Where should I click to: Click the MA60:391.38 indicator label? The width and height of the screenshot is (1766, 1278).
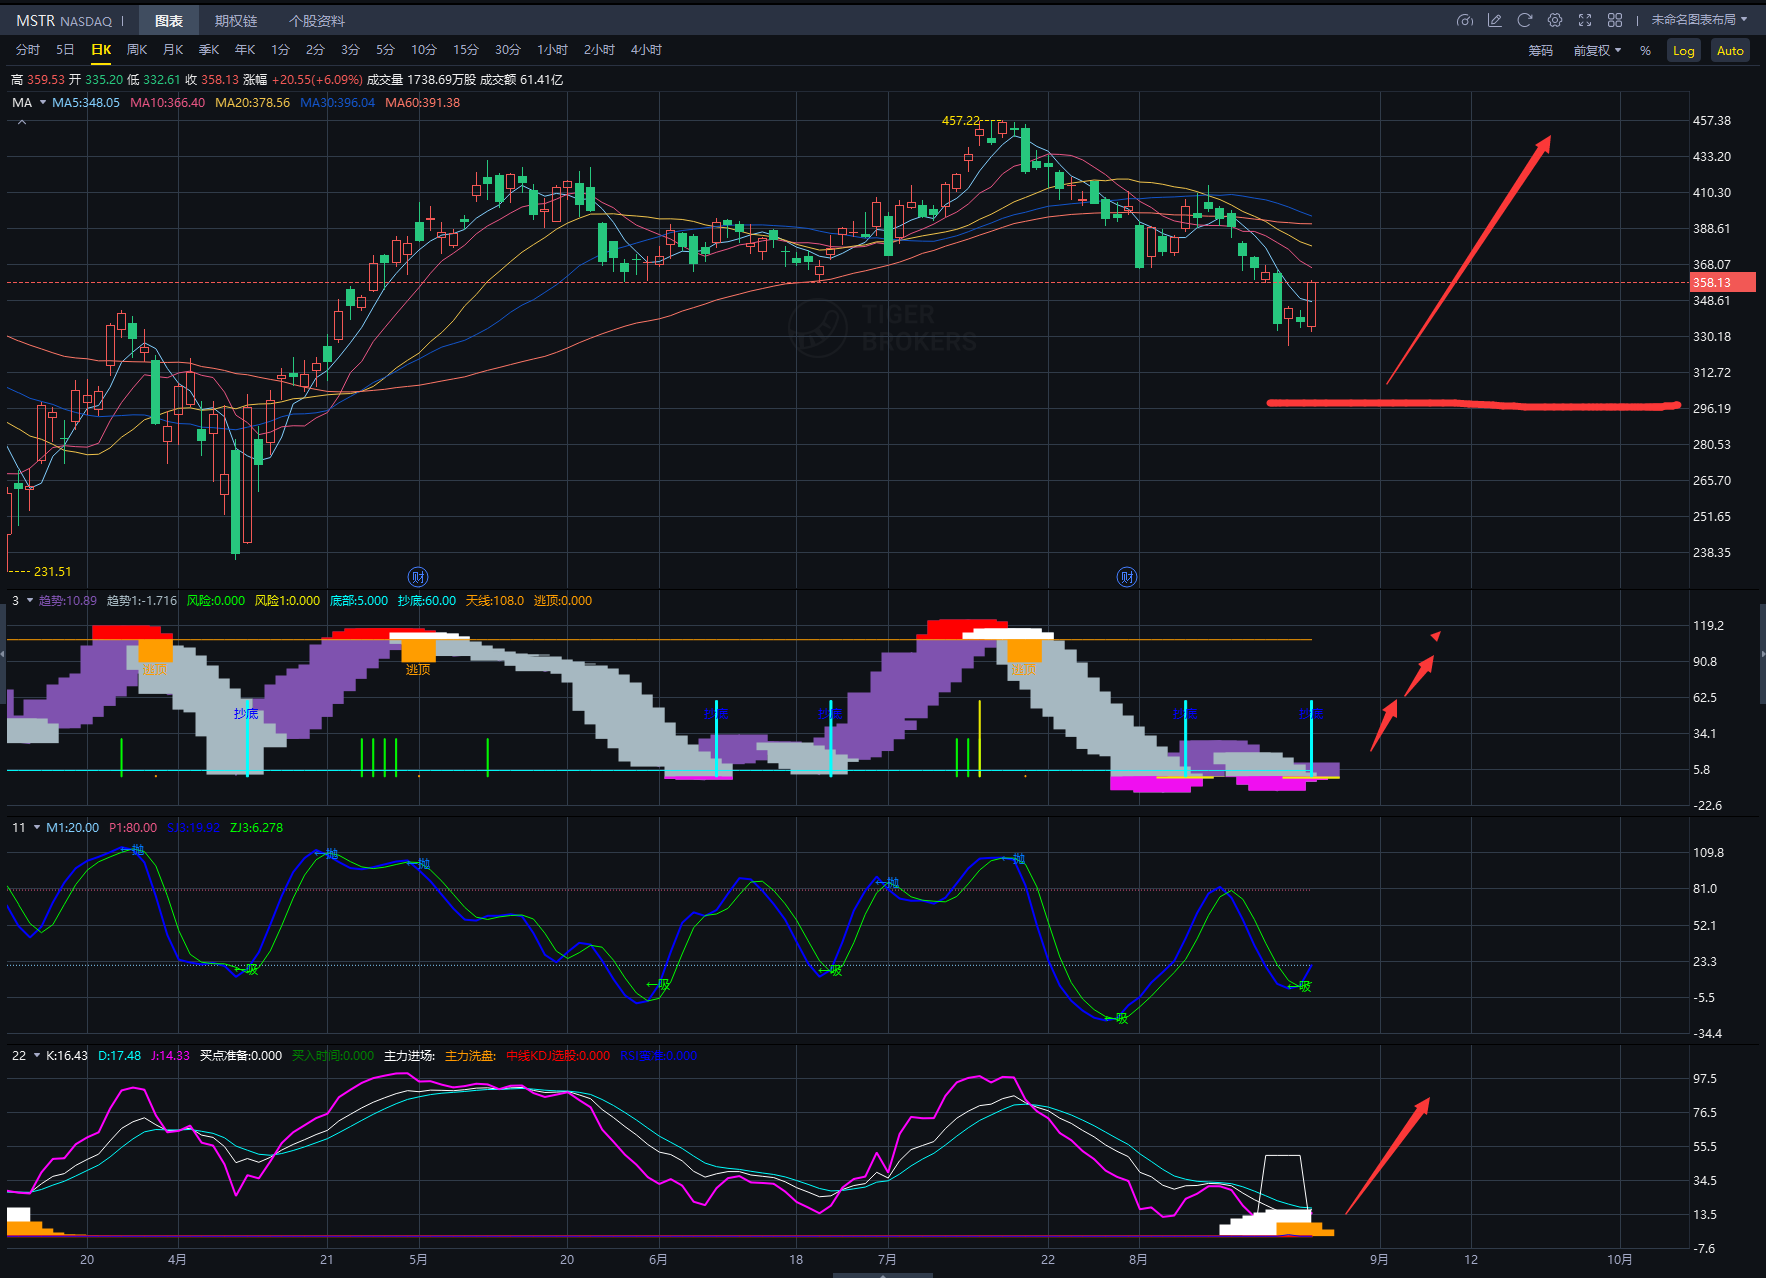click(422, 103)
